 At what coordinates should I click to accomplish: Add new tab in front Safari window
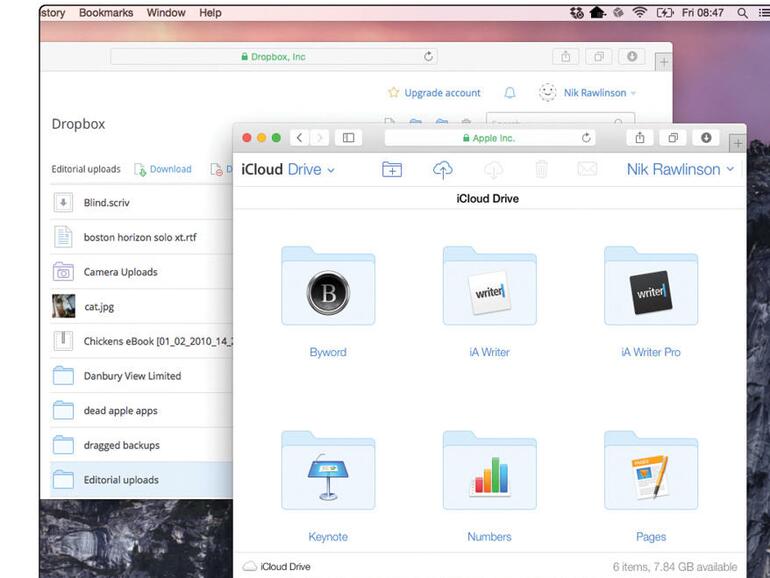pos(737,143)
